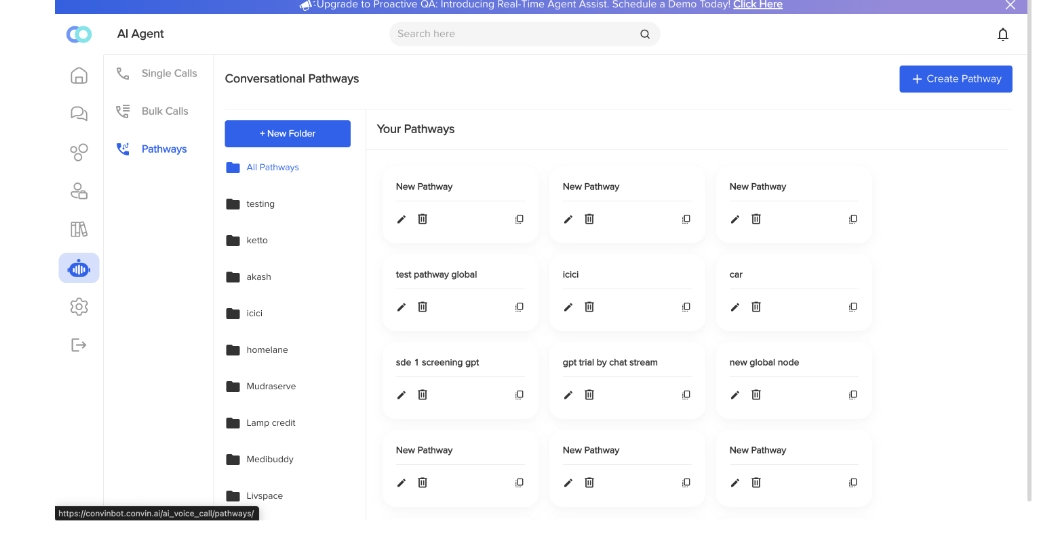Dismiss the upgrade announcement banner

pyautogui.click(x=1011, y=5)
